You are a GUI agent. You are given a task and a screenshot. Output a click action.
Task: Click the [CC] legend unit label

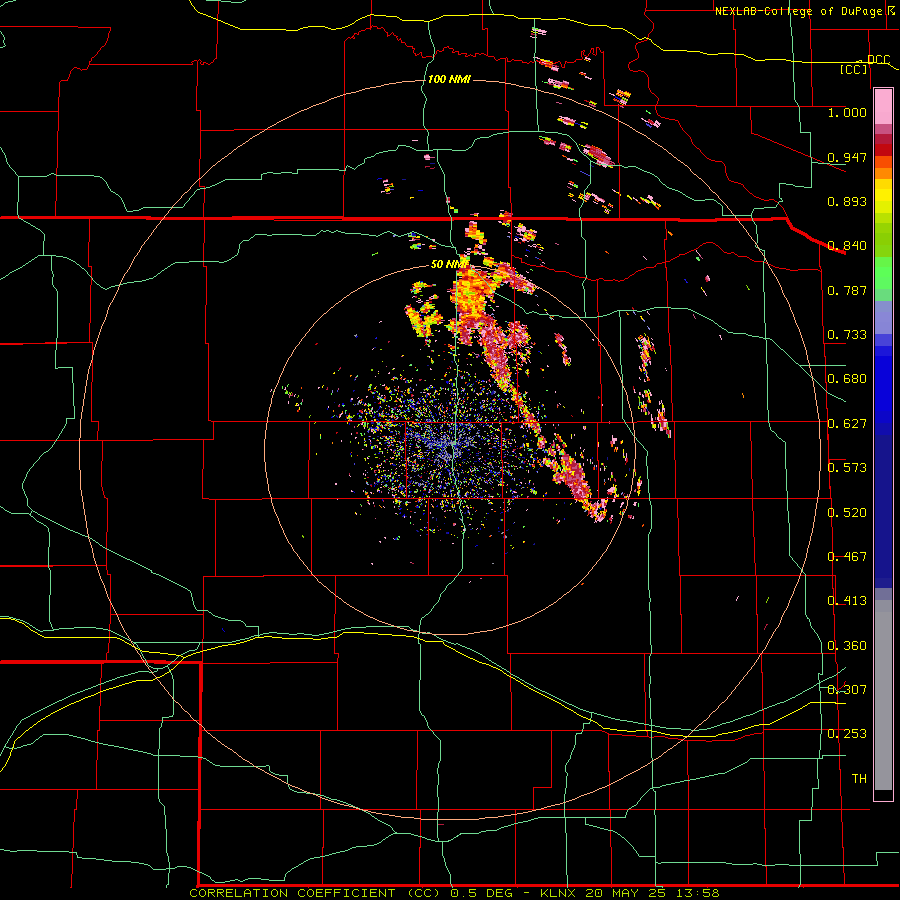click(854, 69)
